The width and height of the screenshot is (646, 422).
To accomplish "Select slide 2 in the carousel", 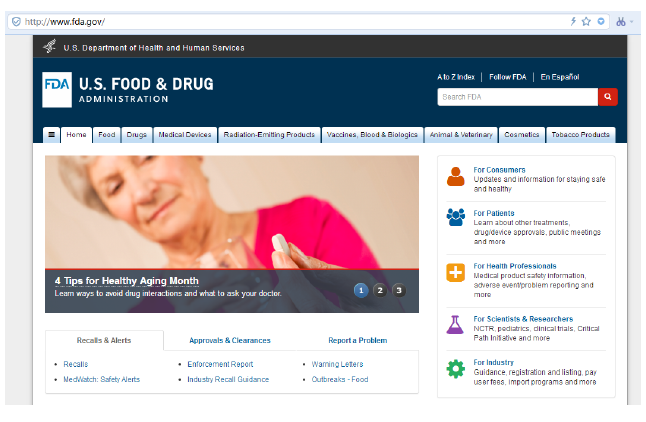I will (380, 291).
